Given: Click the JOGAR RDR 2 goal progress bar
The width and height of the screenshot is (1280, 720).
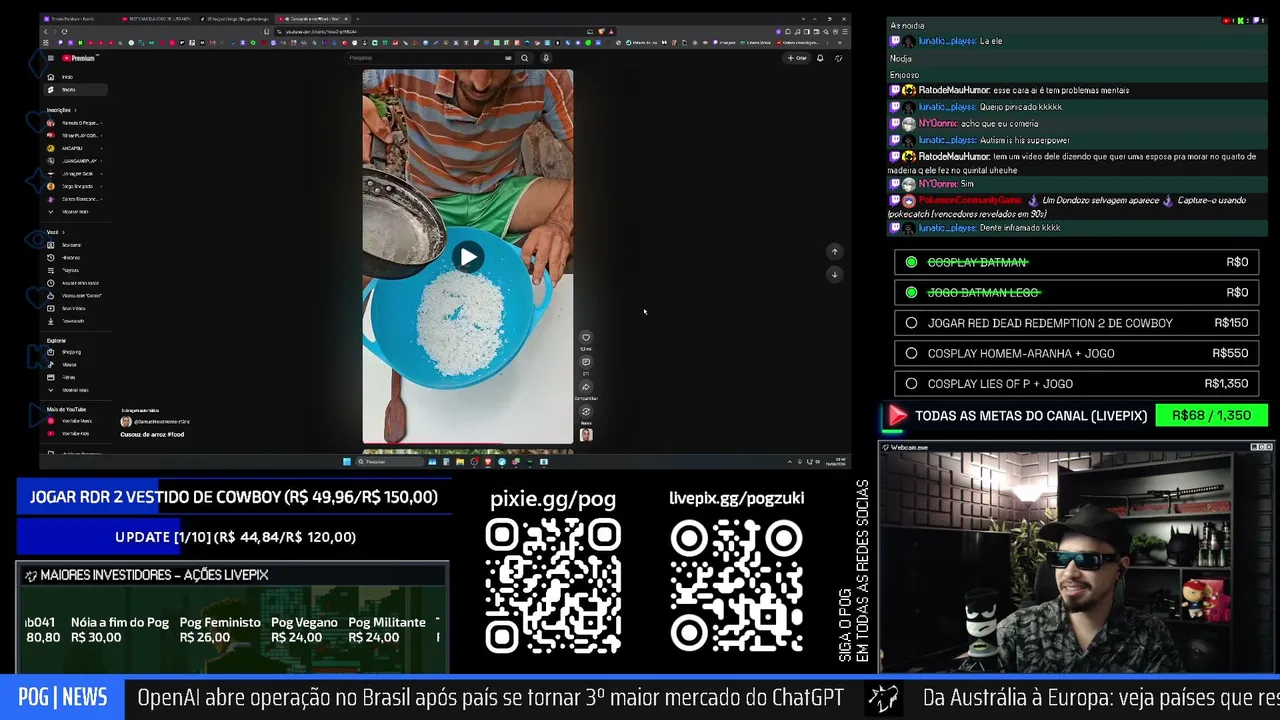Looking at the screenshot, I should [234, 497].
